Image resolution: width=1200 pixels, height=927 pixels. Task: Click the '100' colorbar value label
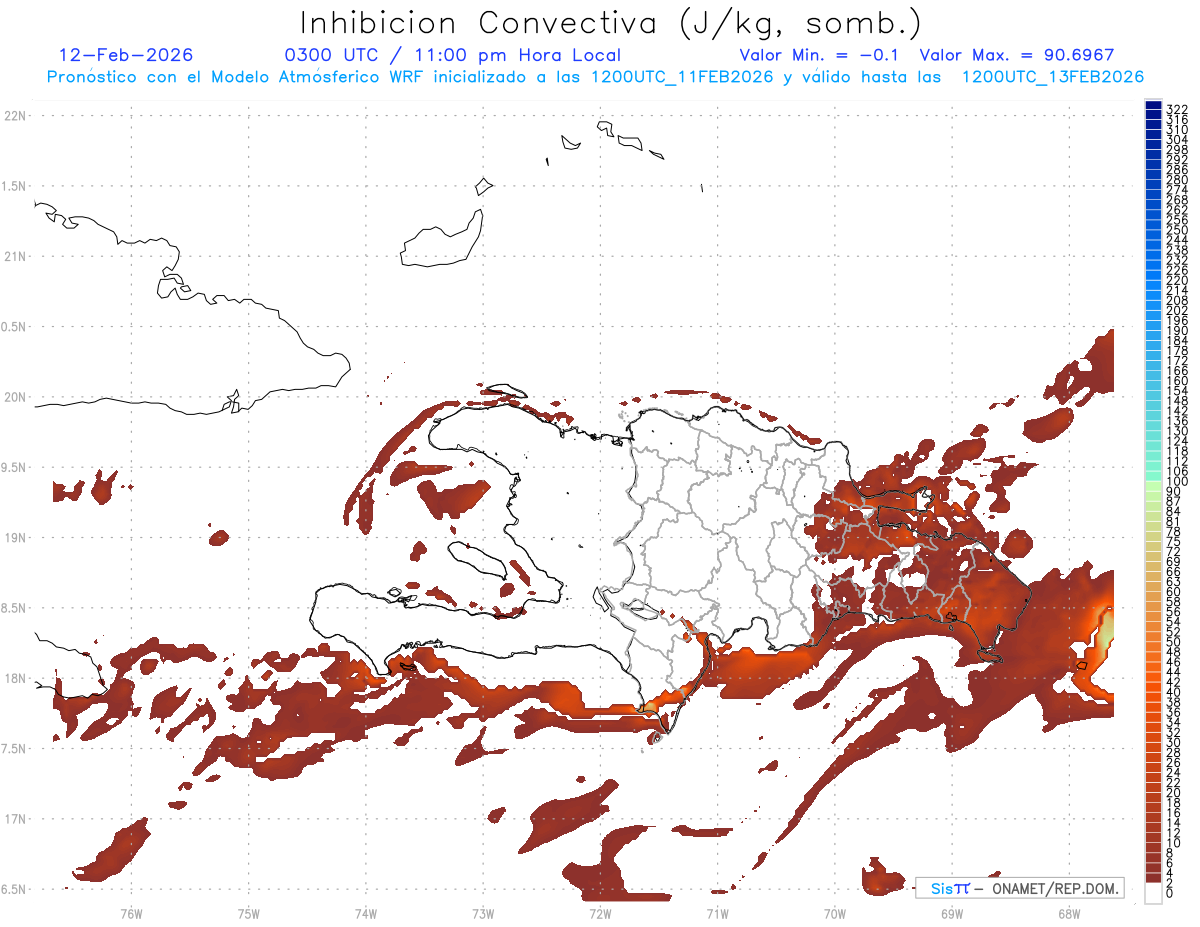tap(1176, 482)
